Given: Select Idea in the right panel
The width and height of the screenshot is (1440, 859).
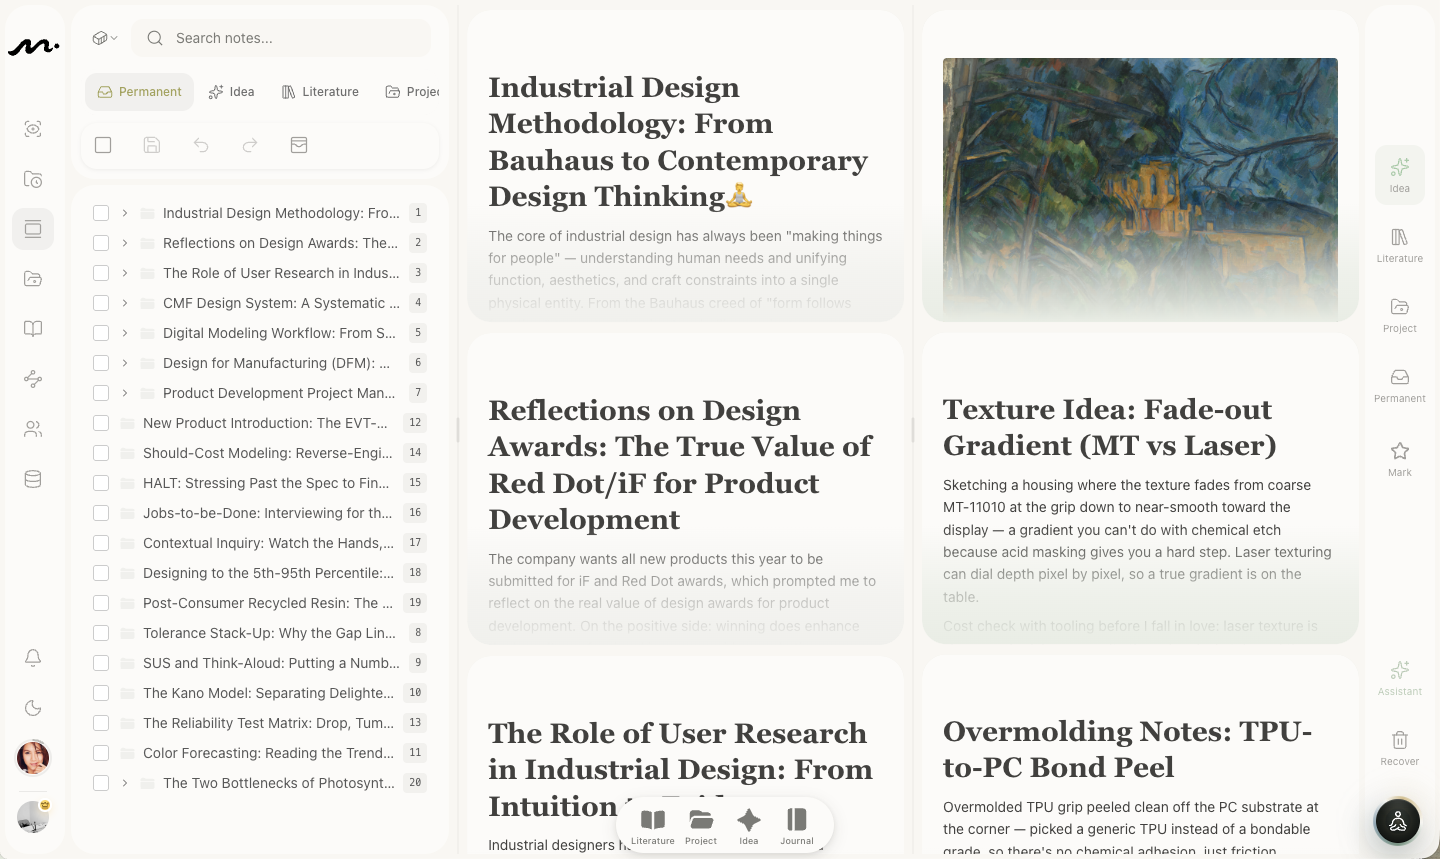Looking at the screenshot, I should [1400, 175].
